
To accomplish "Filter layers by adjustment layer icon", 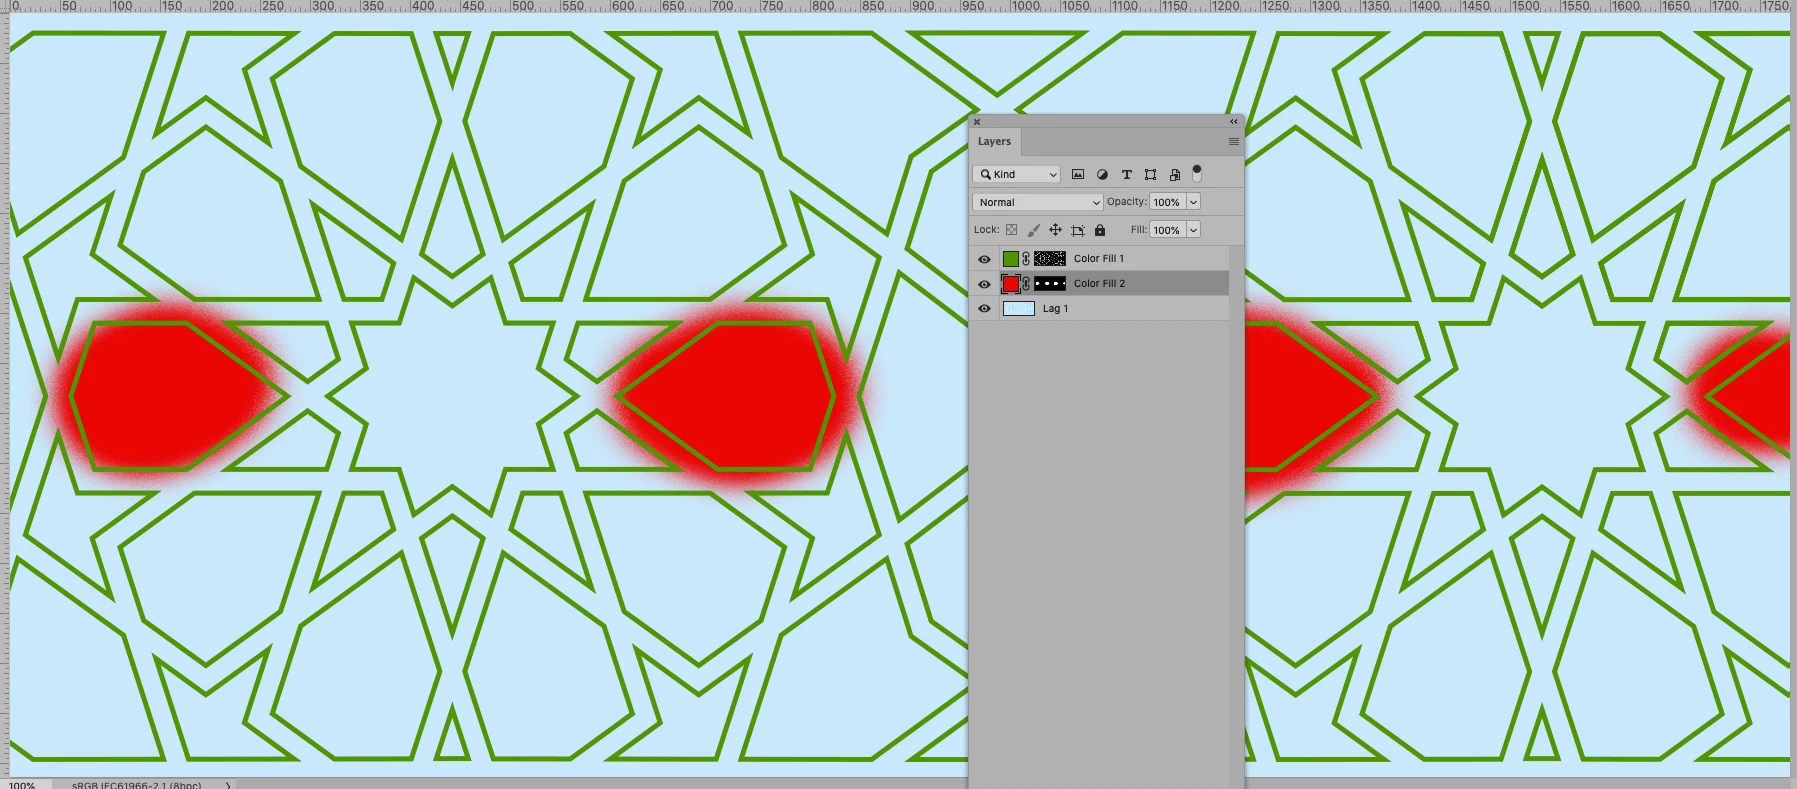I will (1102, 174).
